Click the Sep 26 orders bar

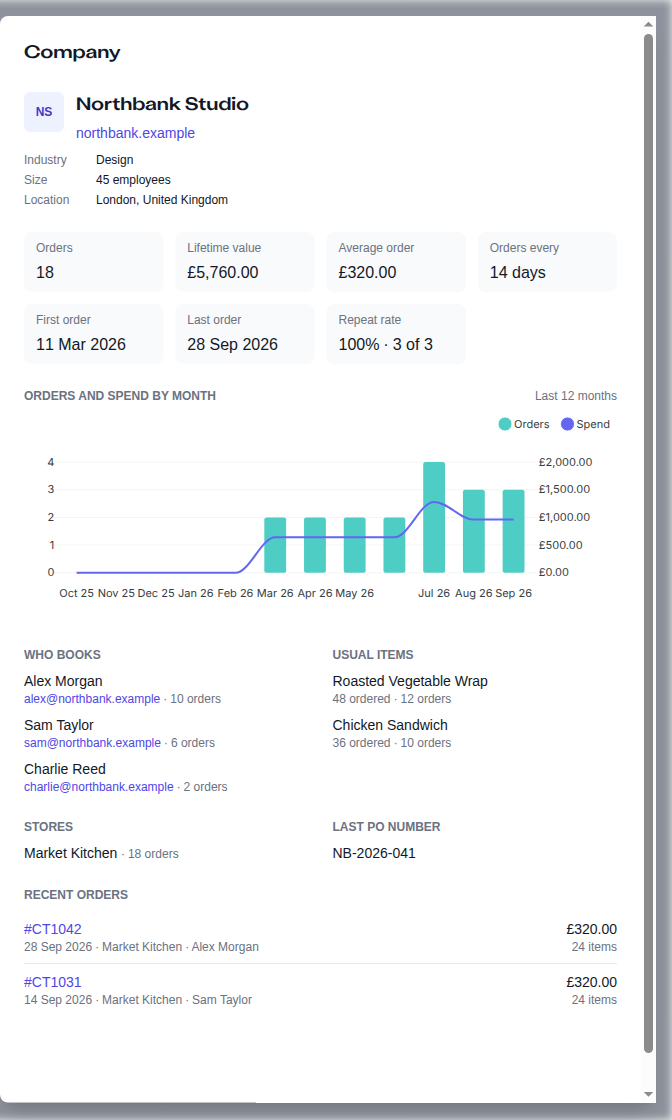click(513, 531)
